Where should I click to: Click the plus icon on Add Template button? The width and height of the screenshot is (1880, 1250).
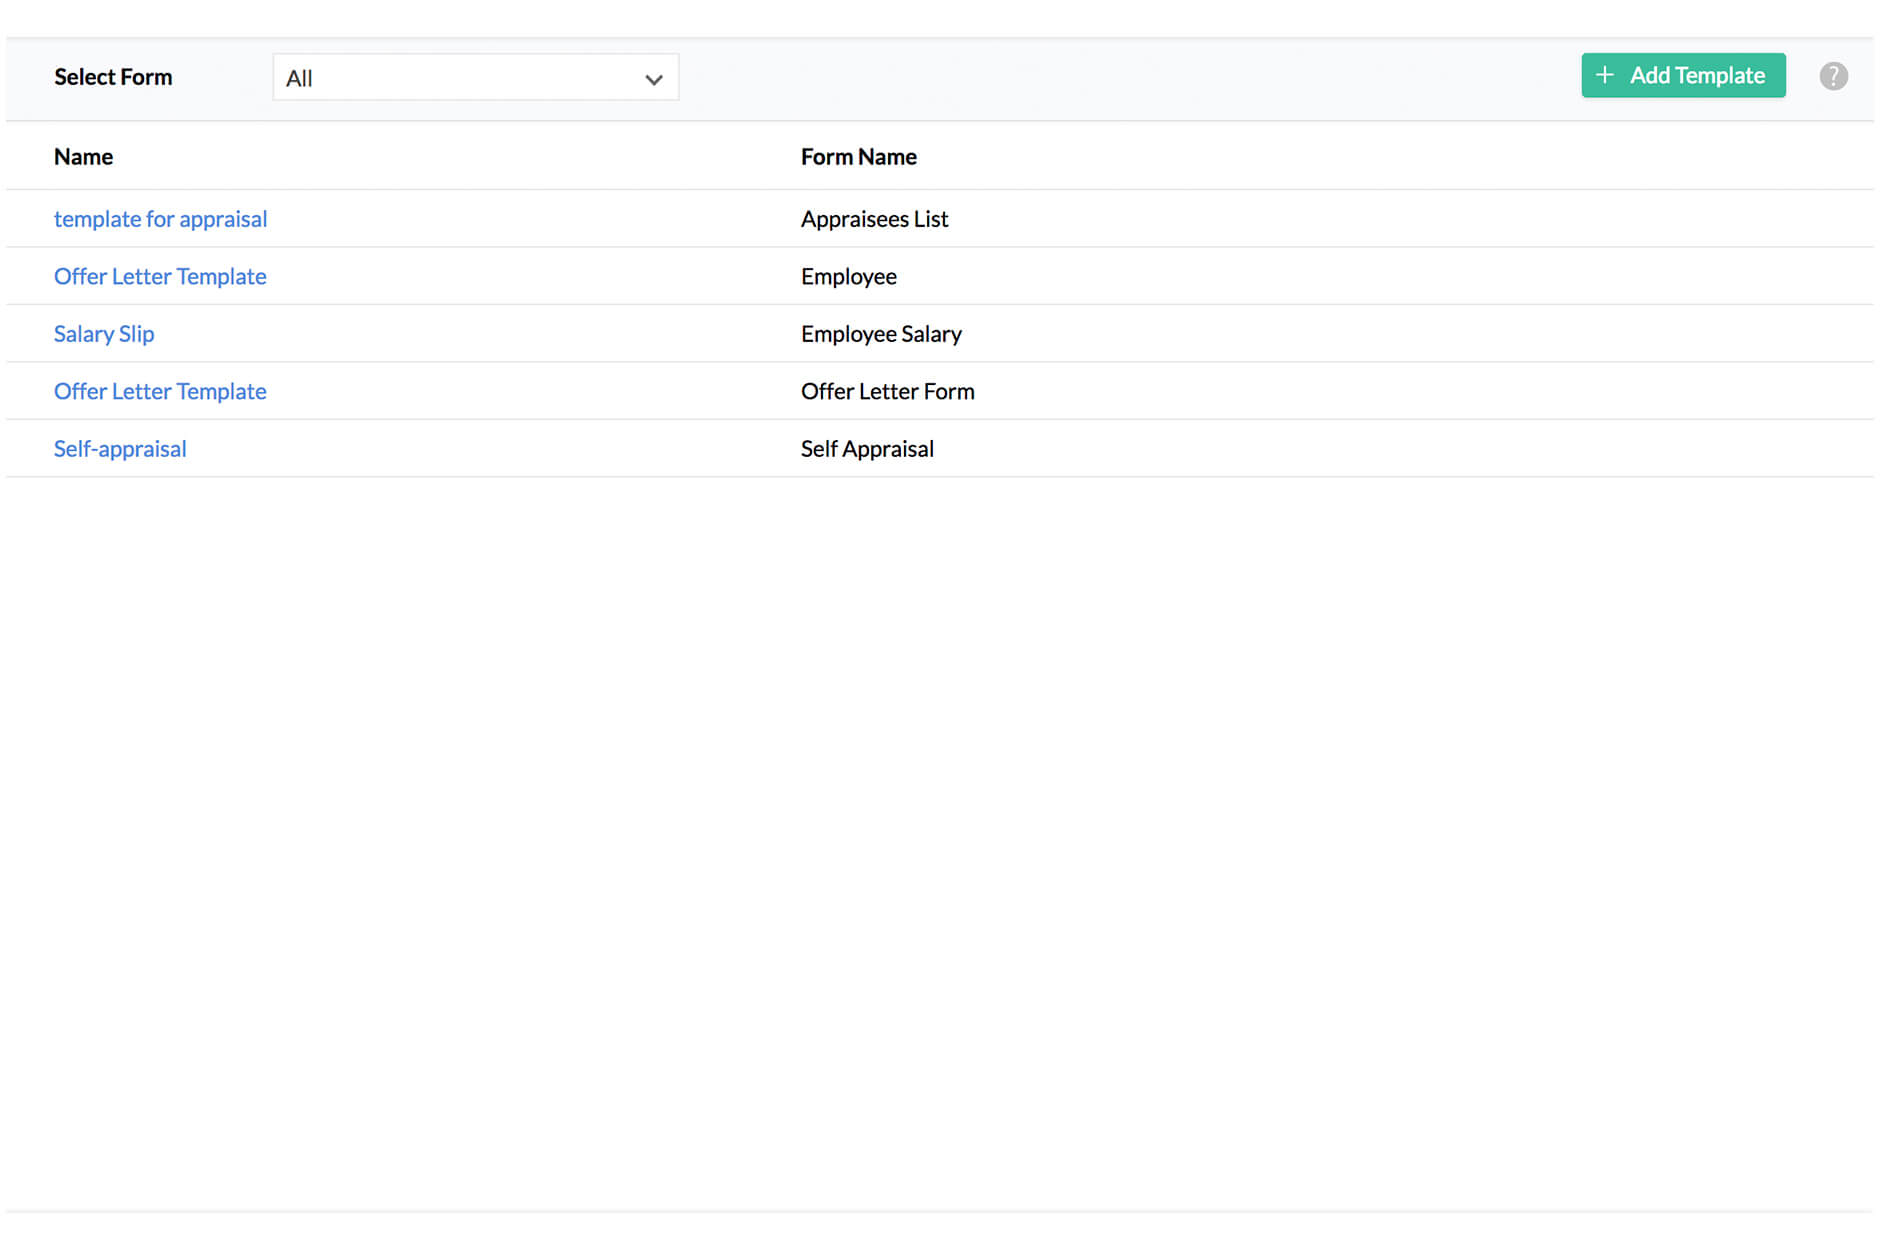pyautogui.click(x=1606, y=75)
